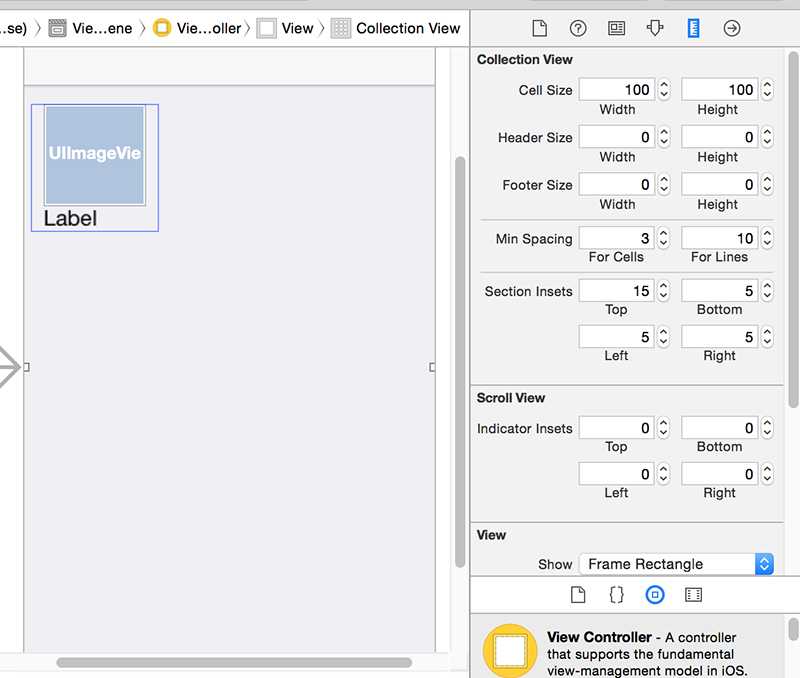Screen dimensions: 800x678
Task: Click the Indicator Insets Bottom stepper
Action: click(767, 428)
